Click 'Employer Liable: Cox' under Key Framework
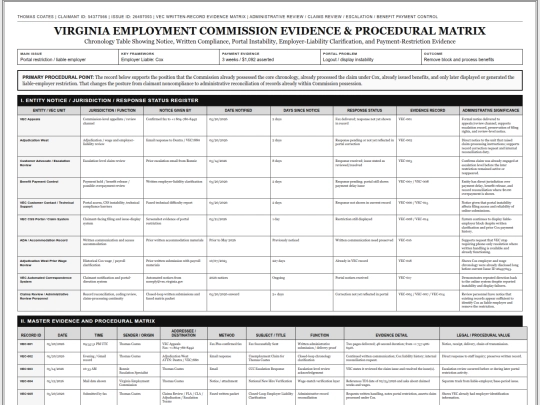 (142, 60)
